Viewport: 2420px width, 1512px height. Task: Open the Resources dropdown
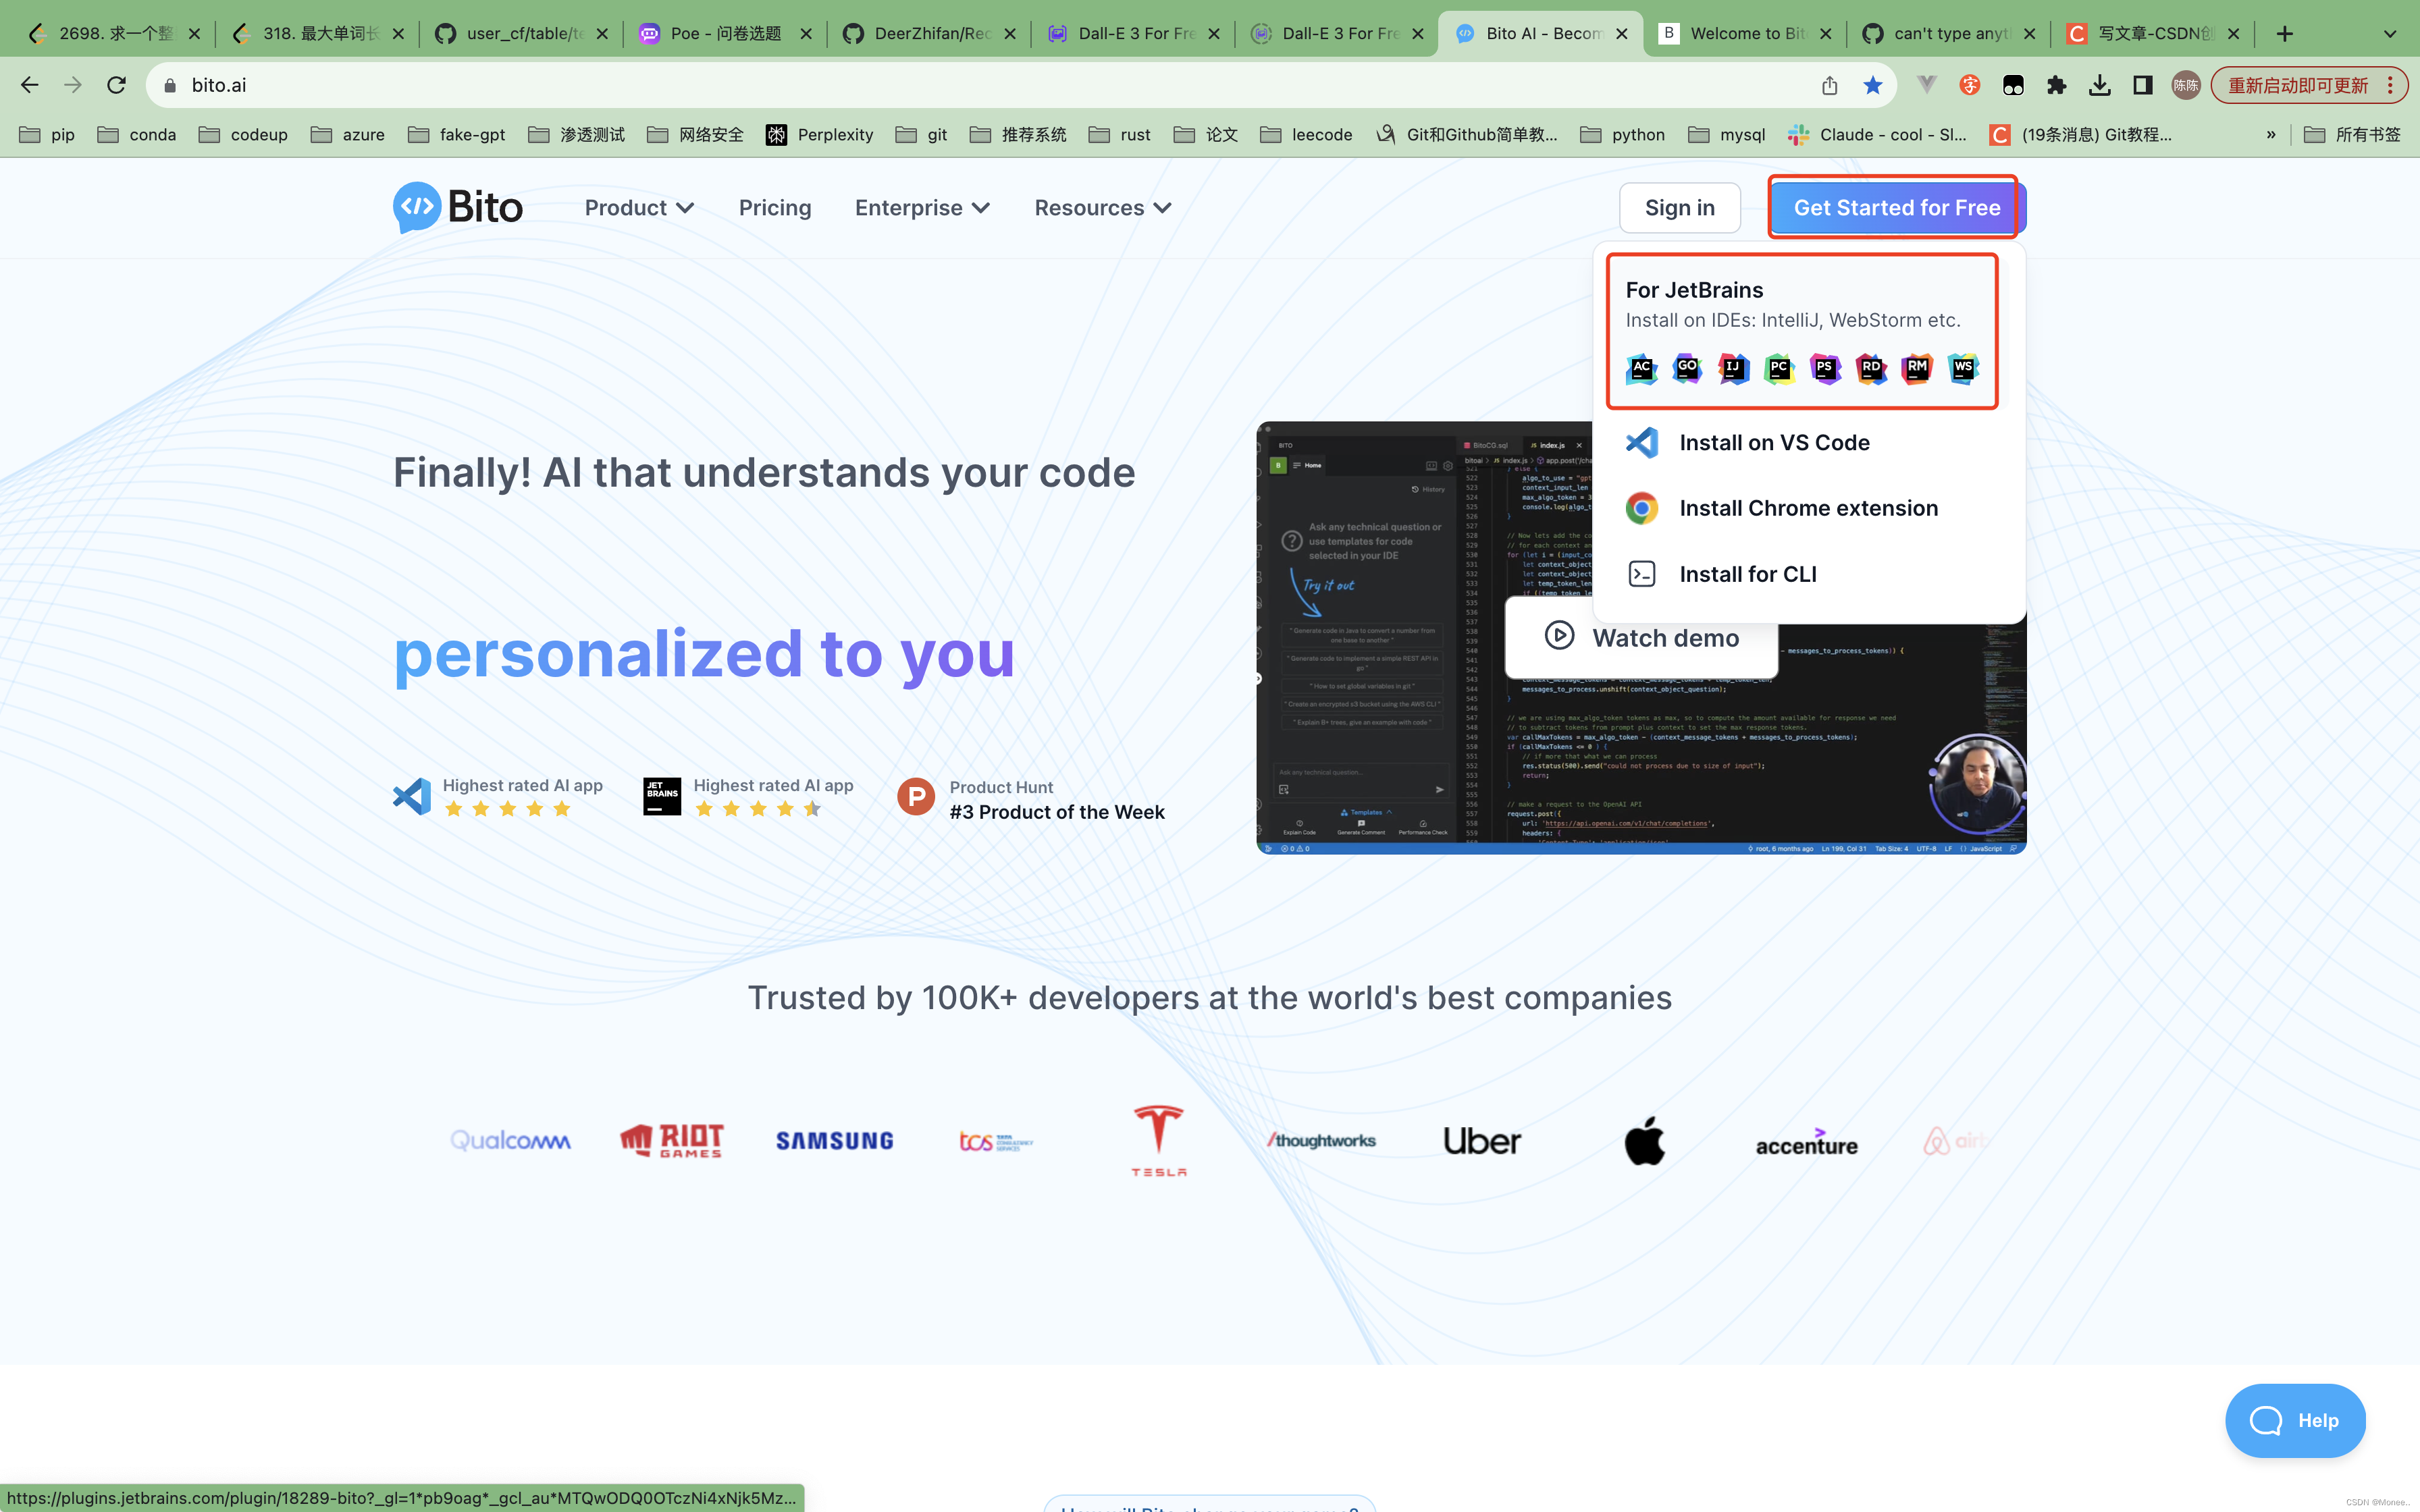pyautogui.click(x=1163, y=208)
